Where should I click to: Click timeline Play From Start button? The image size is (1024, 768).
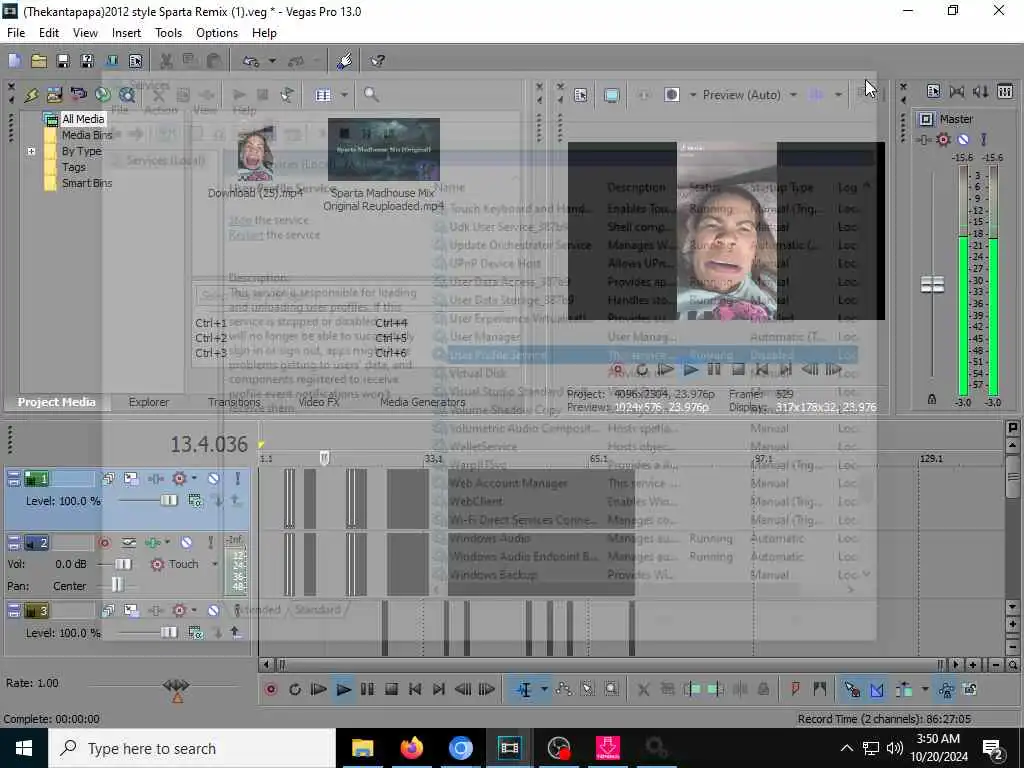(x=319, y=690)
